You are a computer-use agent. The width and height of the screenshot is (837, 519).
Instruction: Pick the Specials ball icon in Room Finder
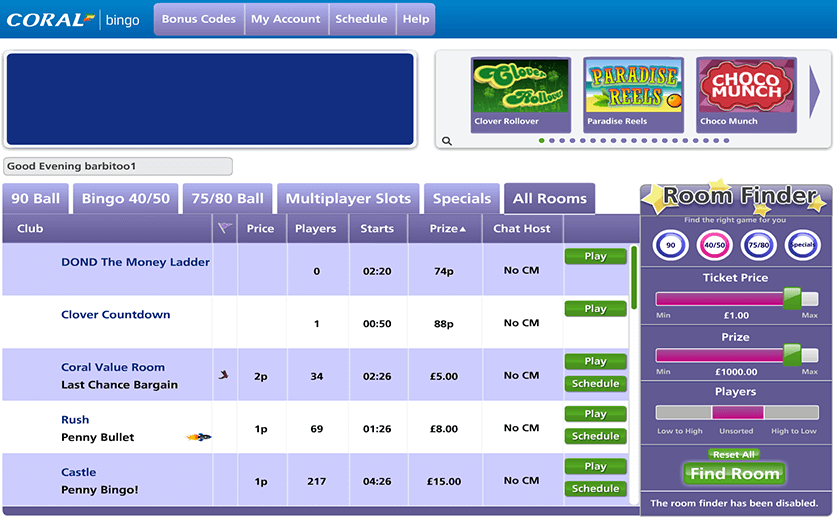tap(803, 245)
